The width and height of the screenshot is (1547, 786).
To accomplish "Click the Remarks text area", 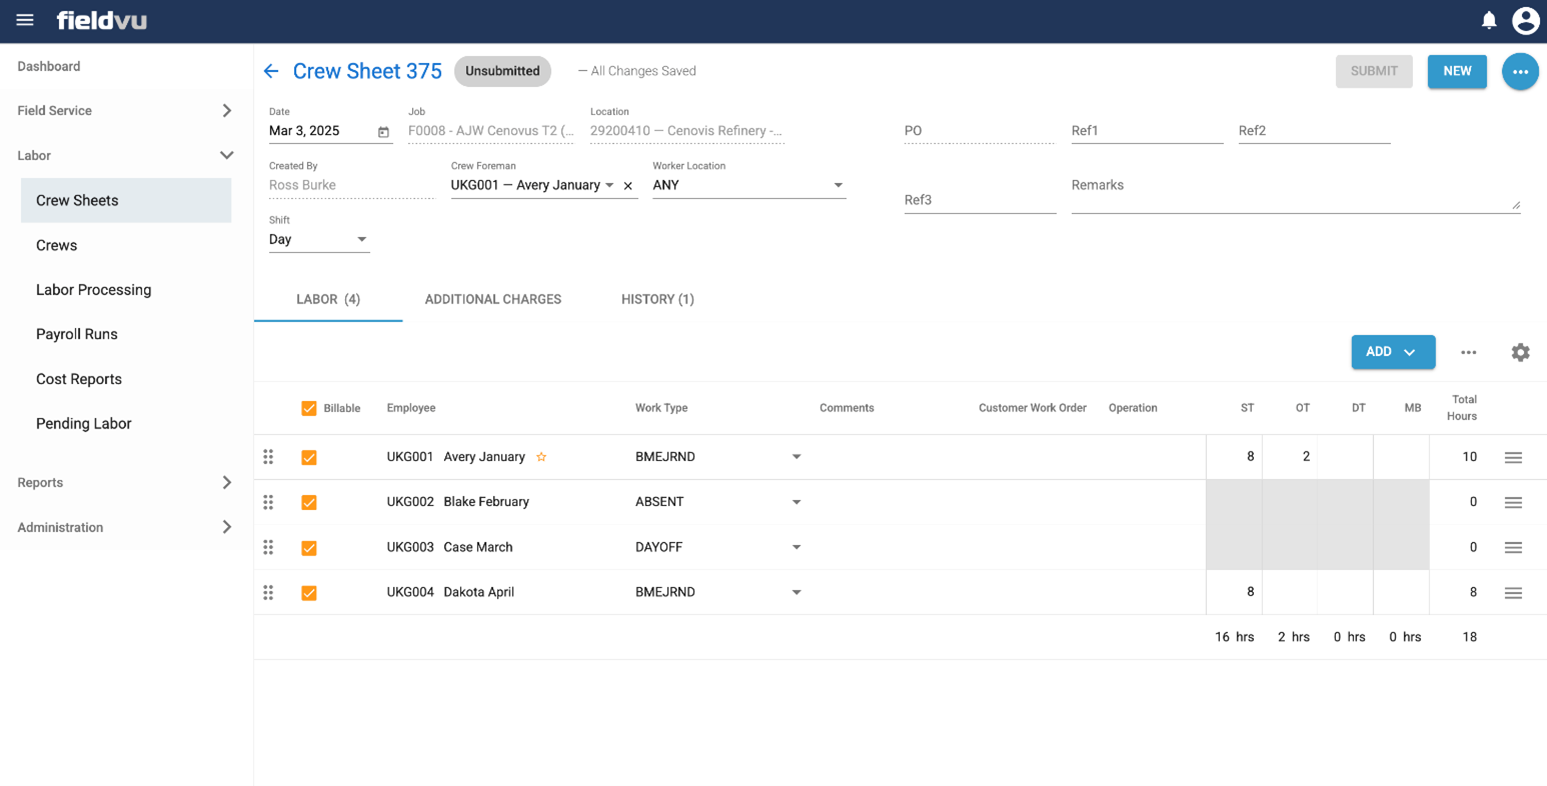I will (x=1296, y=192).
